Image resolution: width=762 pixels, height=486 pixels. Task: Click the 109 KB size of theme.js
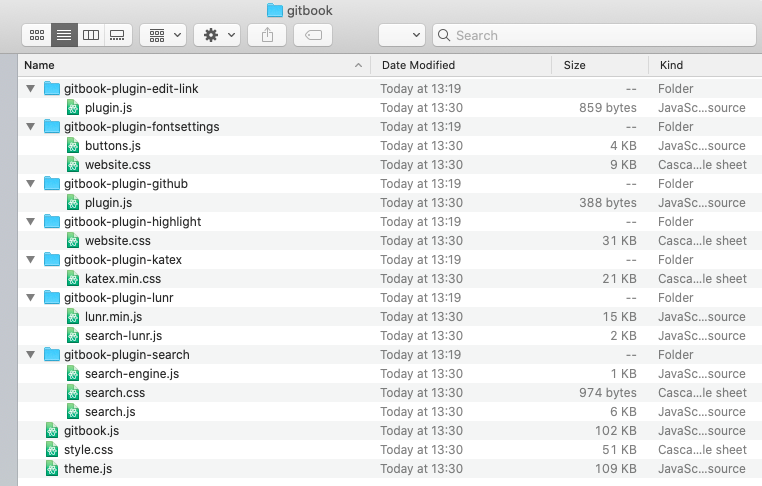click(x=616, y=469)
